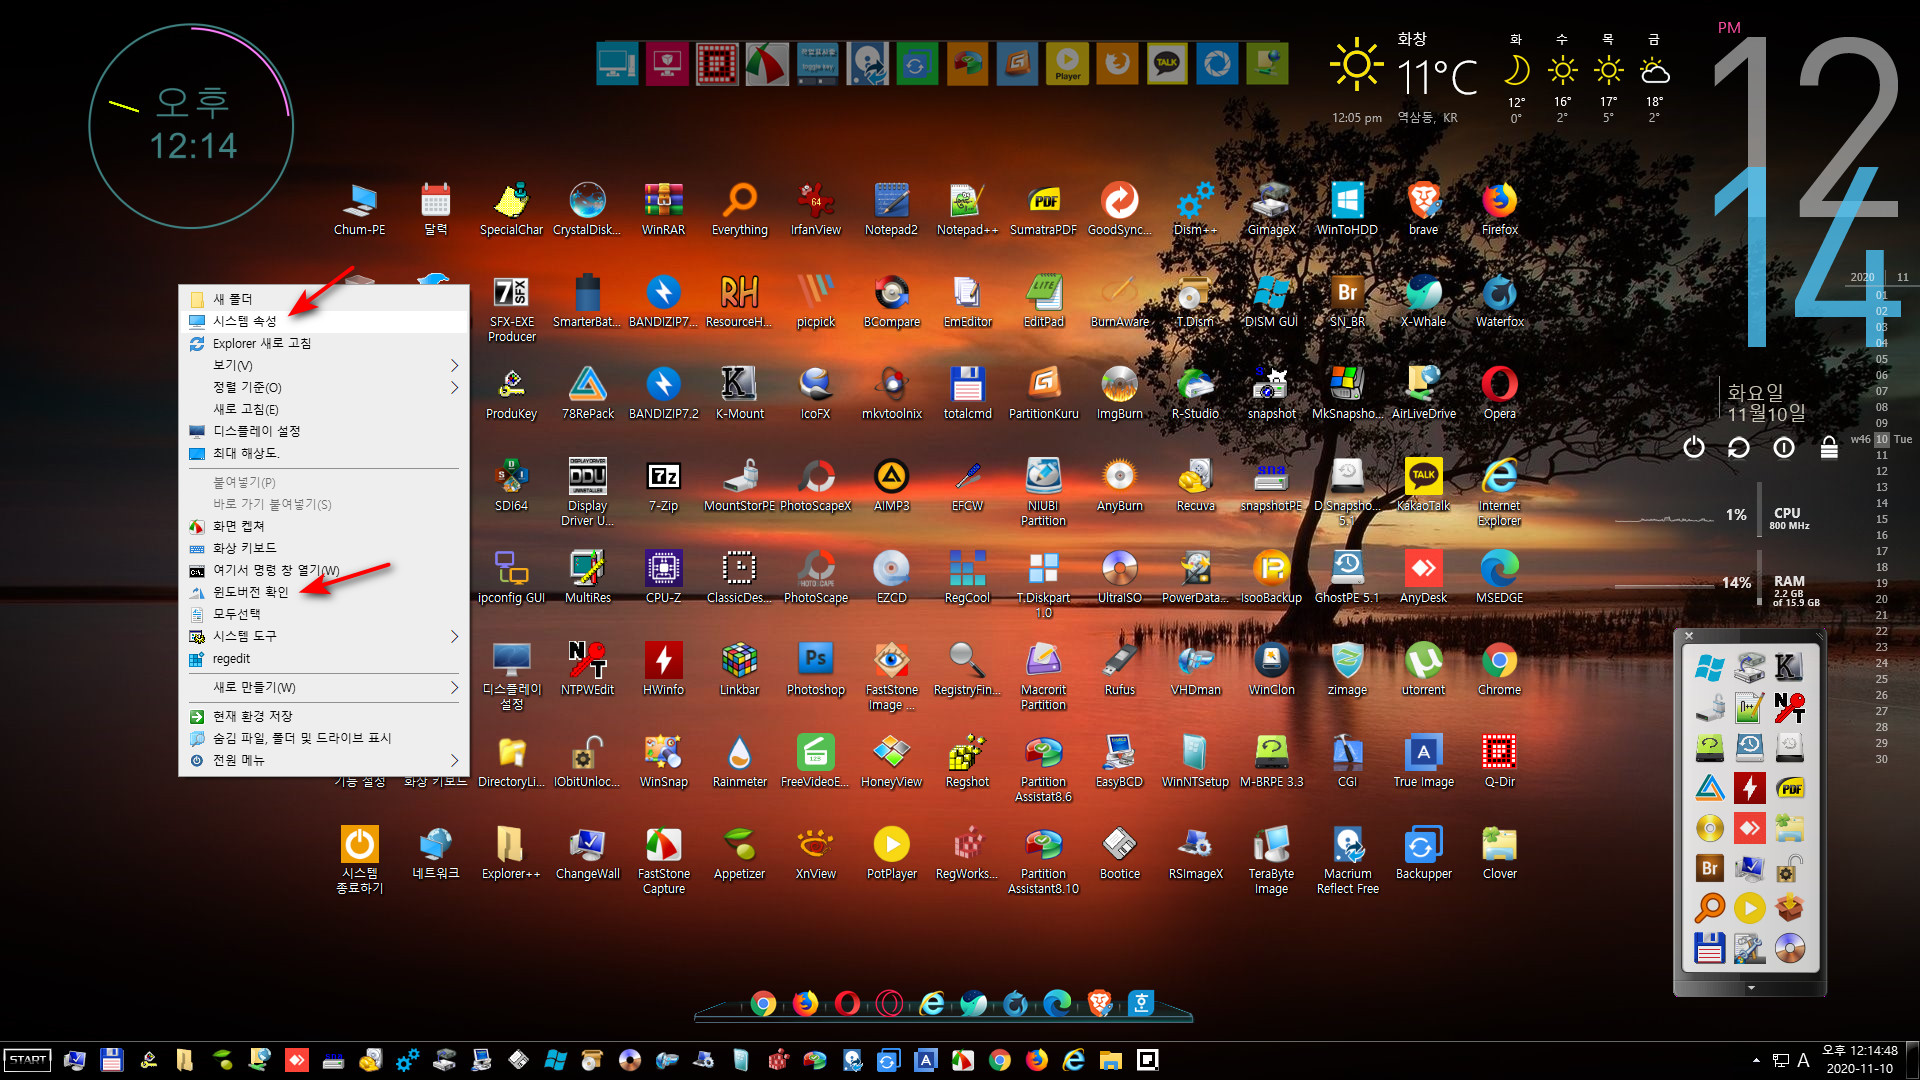Open Chrome from the bottom dock
This screenshot has height=1080, width=1920.
[x=763, y=1003]
